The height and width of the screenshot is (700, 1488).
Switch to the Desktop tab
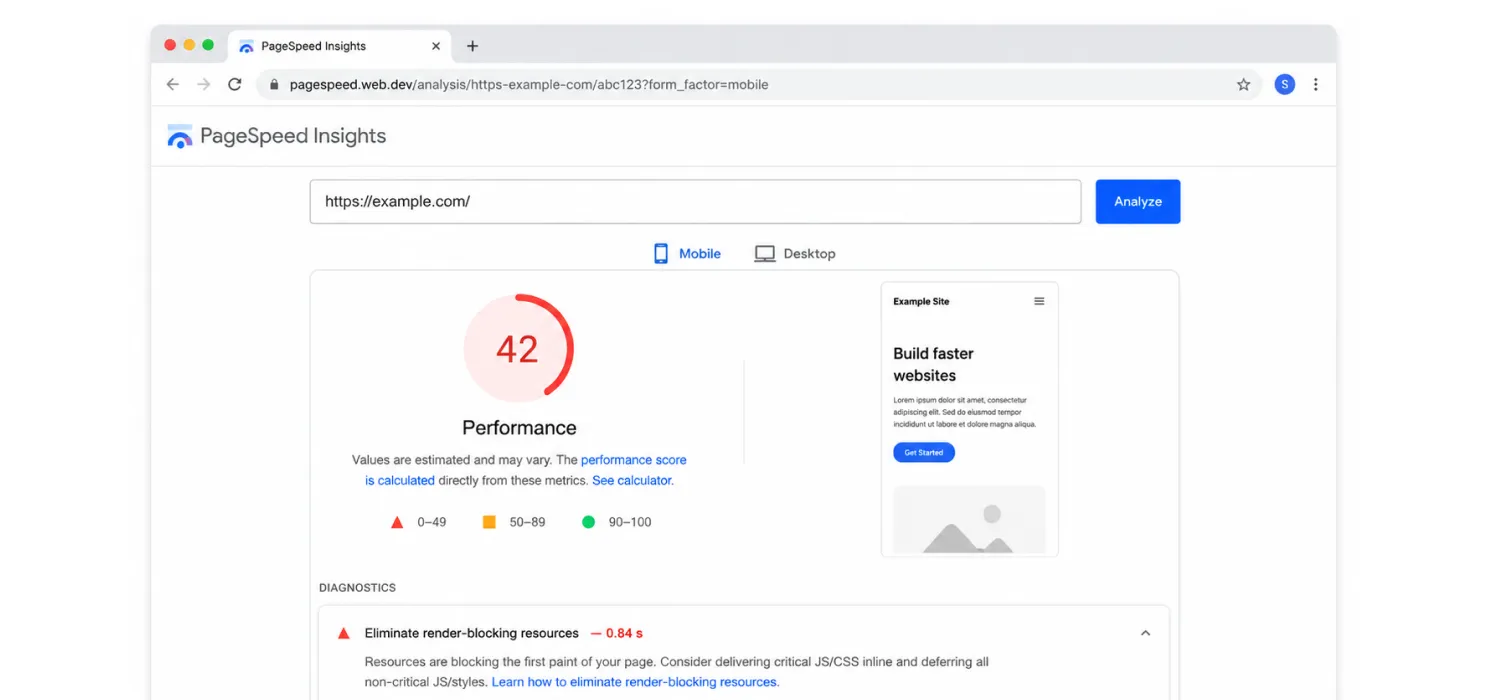795,254
